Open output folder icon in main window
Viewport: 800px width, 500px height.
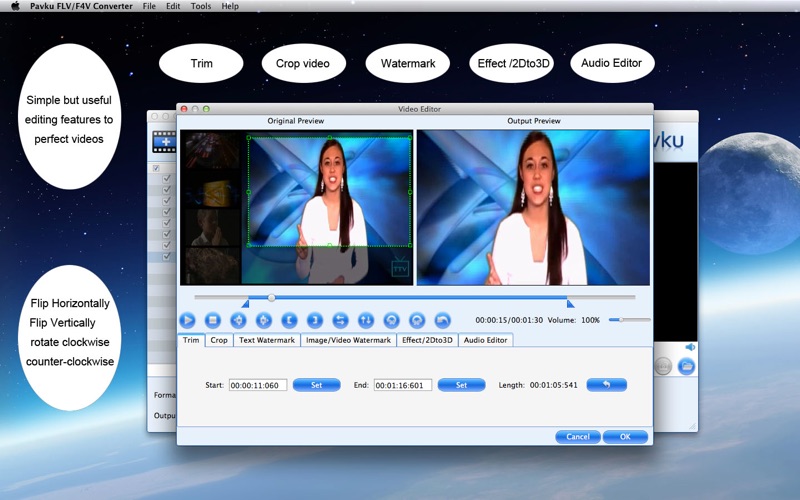(x=686, y=366)
